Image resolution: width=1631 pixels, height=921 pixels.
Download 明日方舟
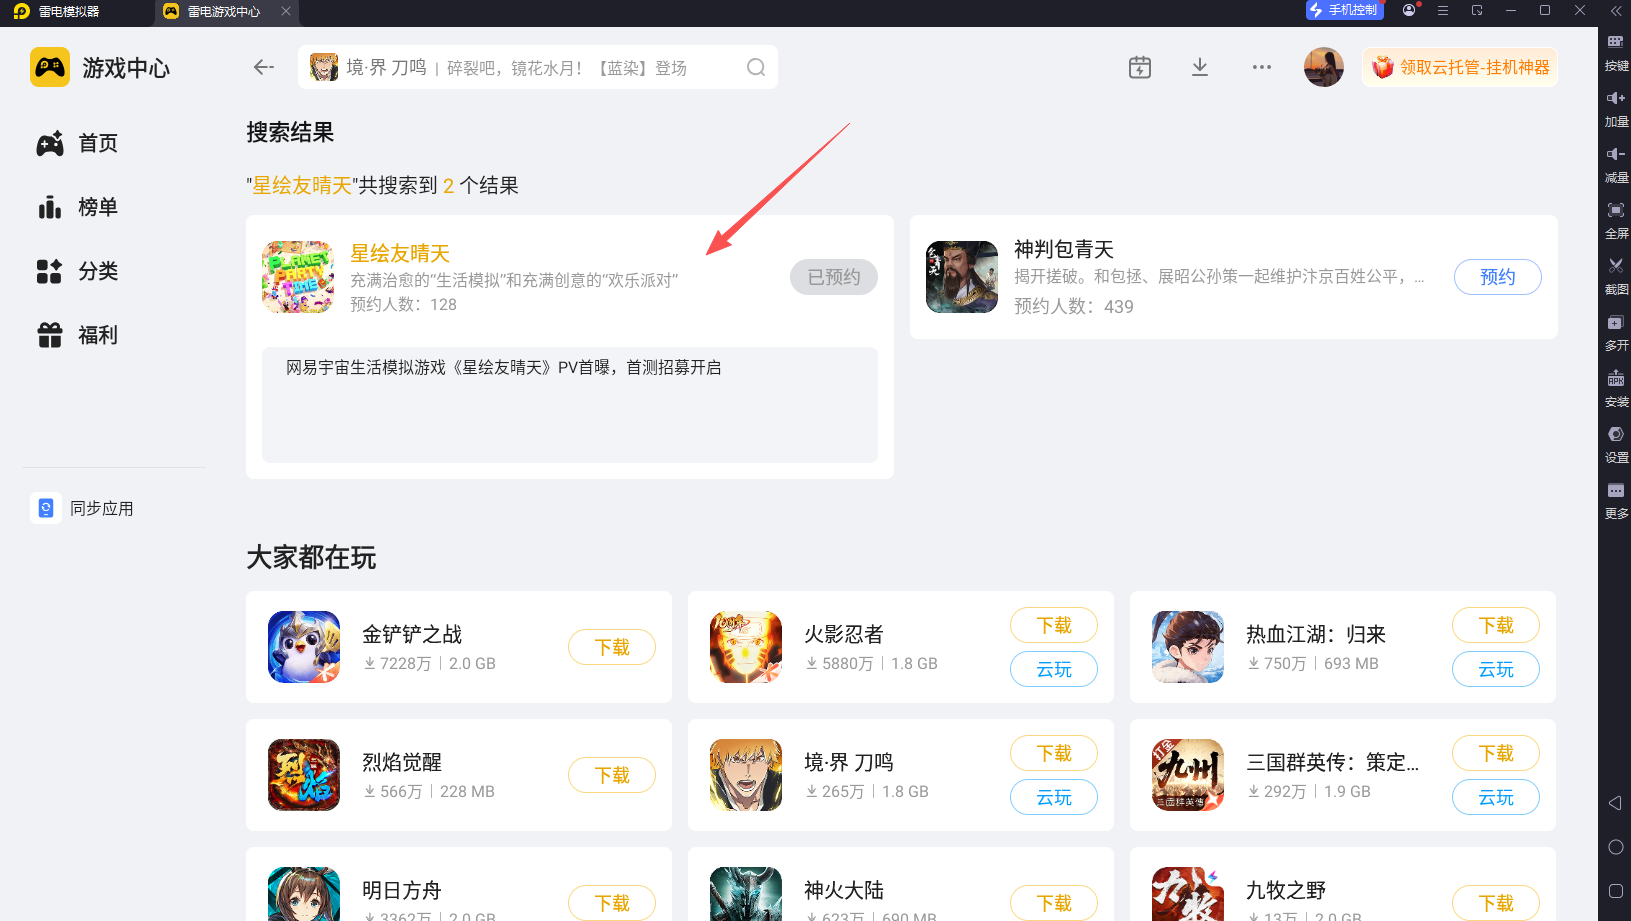612,903
